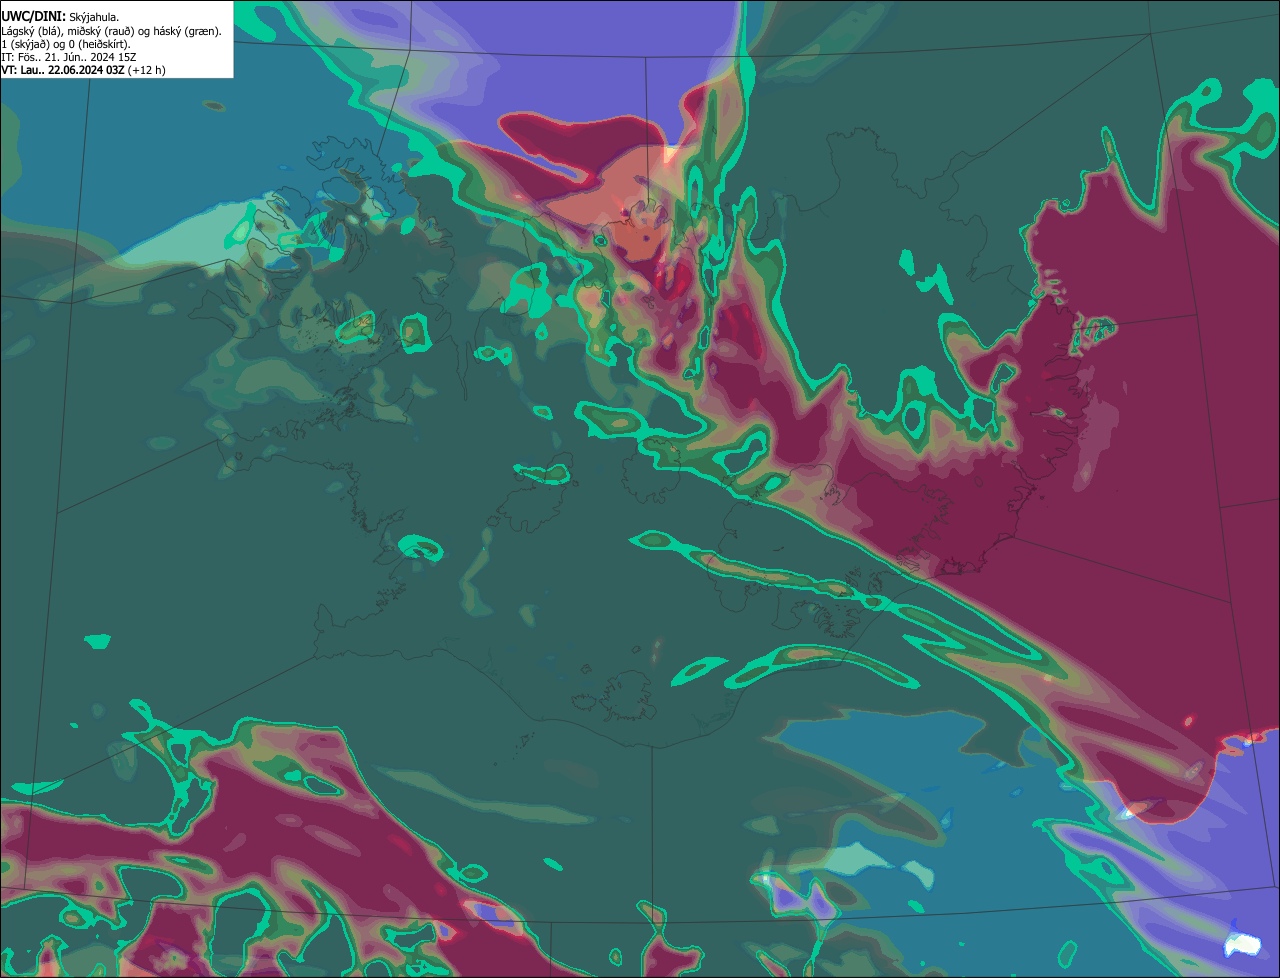Click the "1 (skýjað) og 0 (heiðskírt)." legend line

tap(66, 44)
